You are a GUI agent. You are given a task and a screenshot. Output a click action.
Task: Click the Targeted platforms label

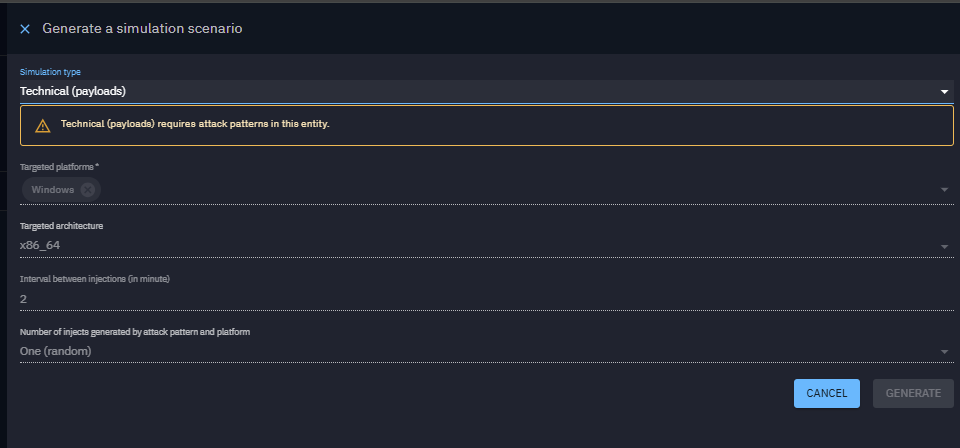click(x=60, y=166)
